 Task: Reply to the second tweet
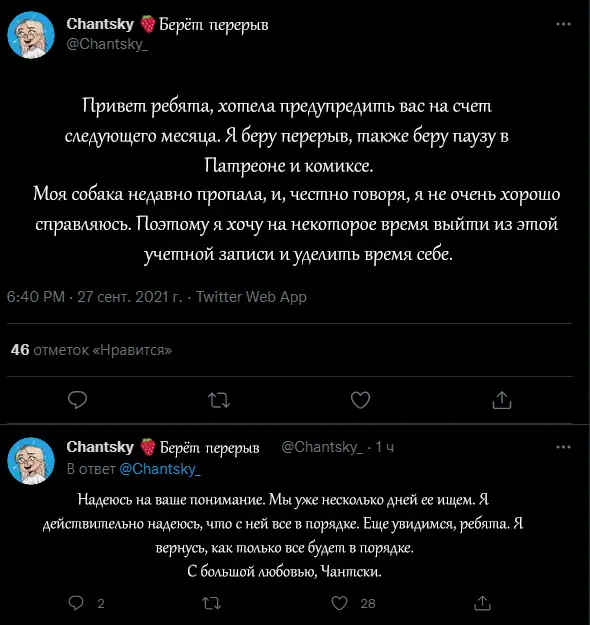[76, 603]
